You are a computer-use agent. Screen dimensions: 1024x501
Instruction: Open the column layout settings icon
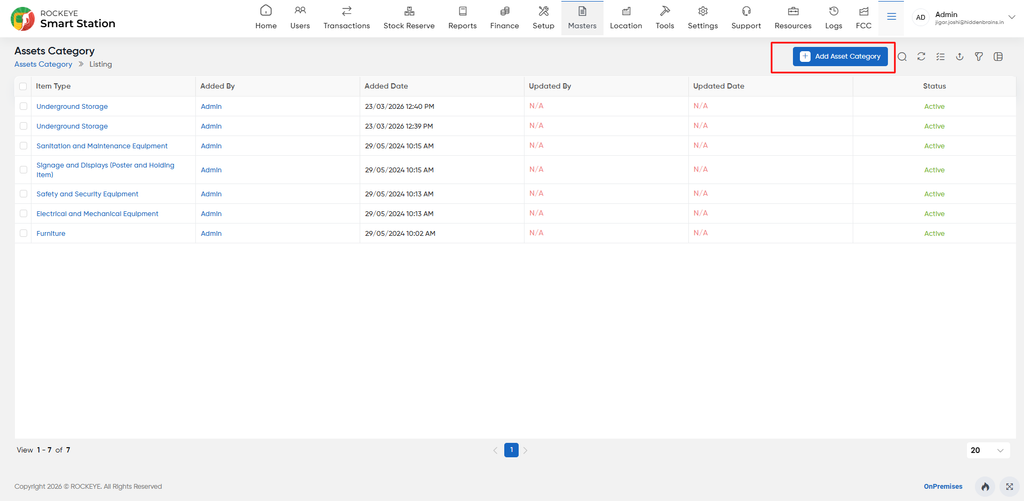pos(998,57)
